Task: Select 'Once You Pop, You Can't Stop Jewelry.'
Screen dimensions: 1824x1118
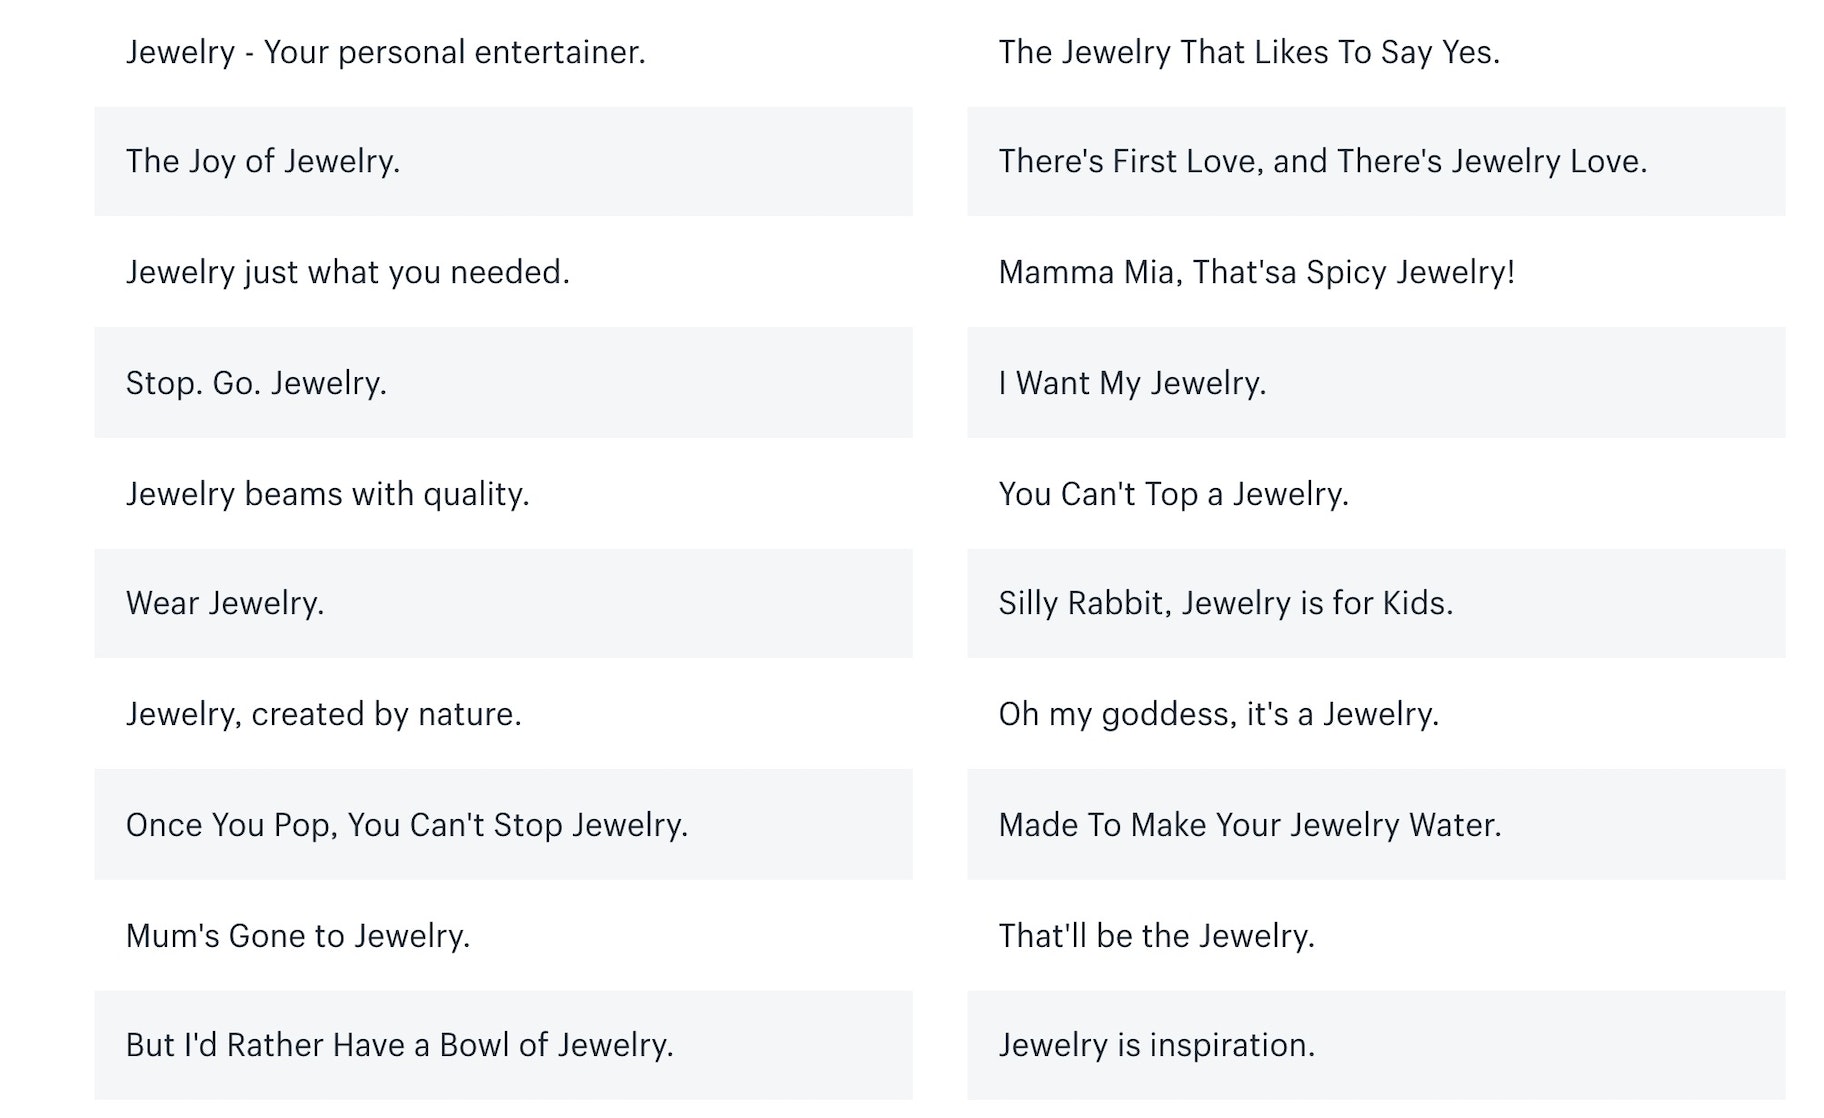Action: coord(407,825)
